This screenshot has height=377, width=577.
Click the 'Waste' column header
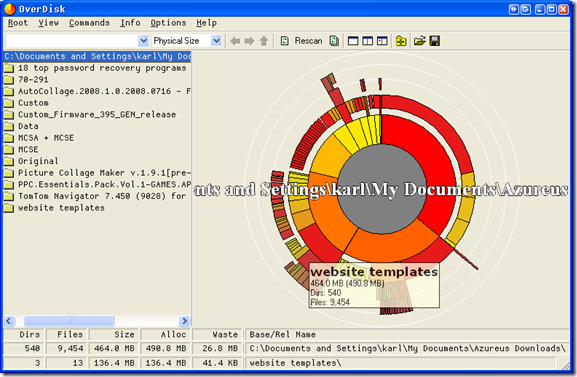point(217,334)
